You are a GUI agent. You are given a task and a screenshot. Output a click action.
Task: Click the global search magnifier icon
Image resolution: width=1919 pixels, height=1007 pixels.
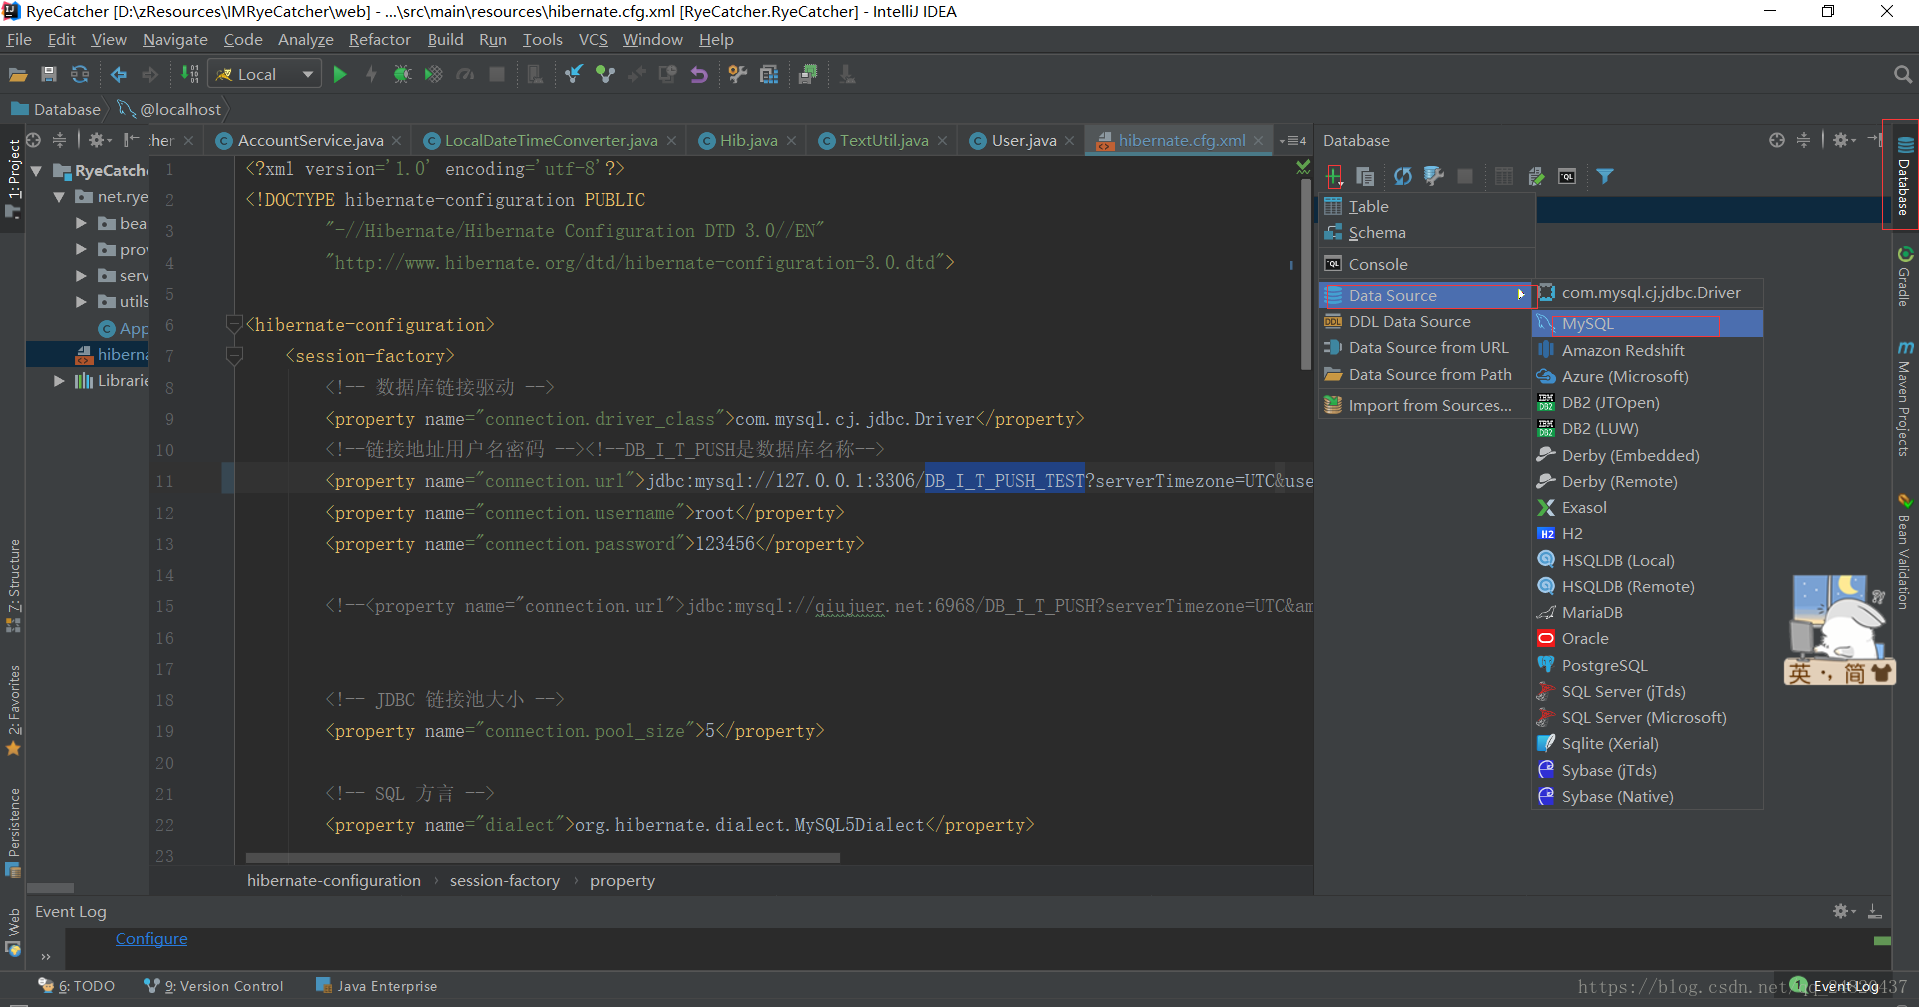pos(1903,75)
